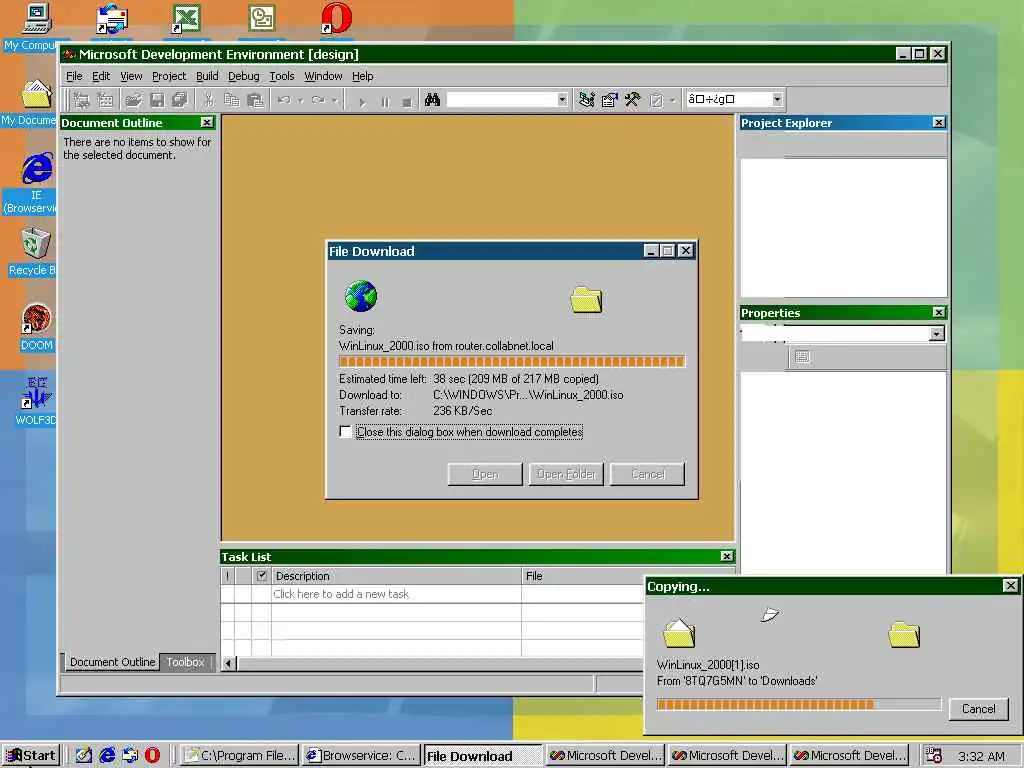Open the Redo history dropdown arrow

point(334,100)
